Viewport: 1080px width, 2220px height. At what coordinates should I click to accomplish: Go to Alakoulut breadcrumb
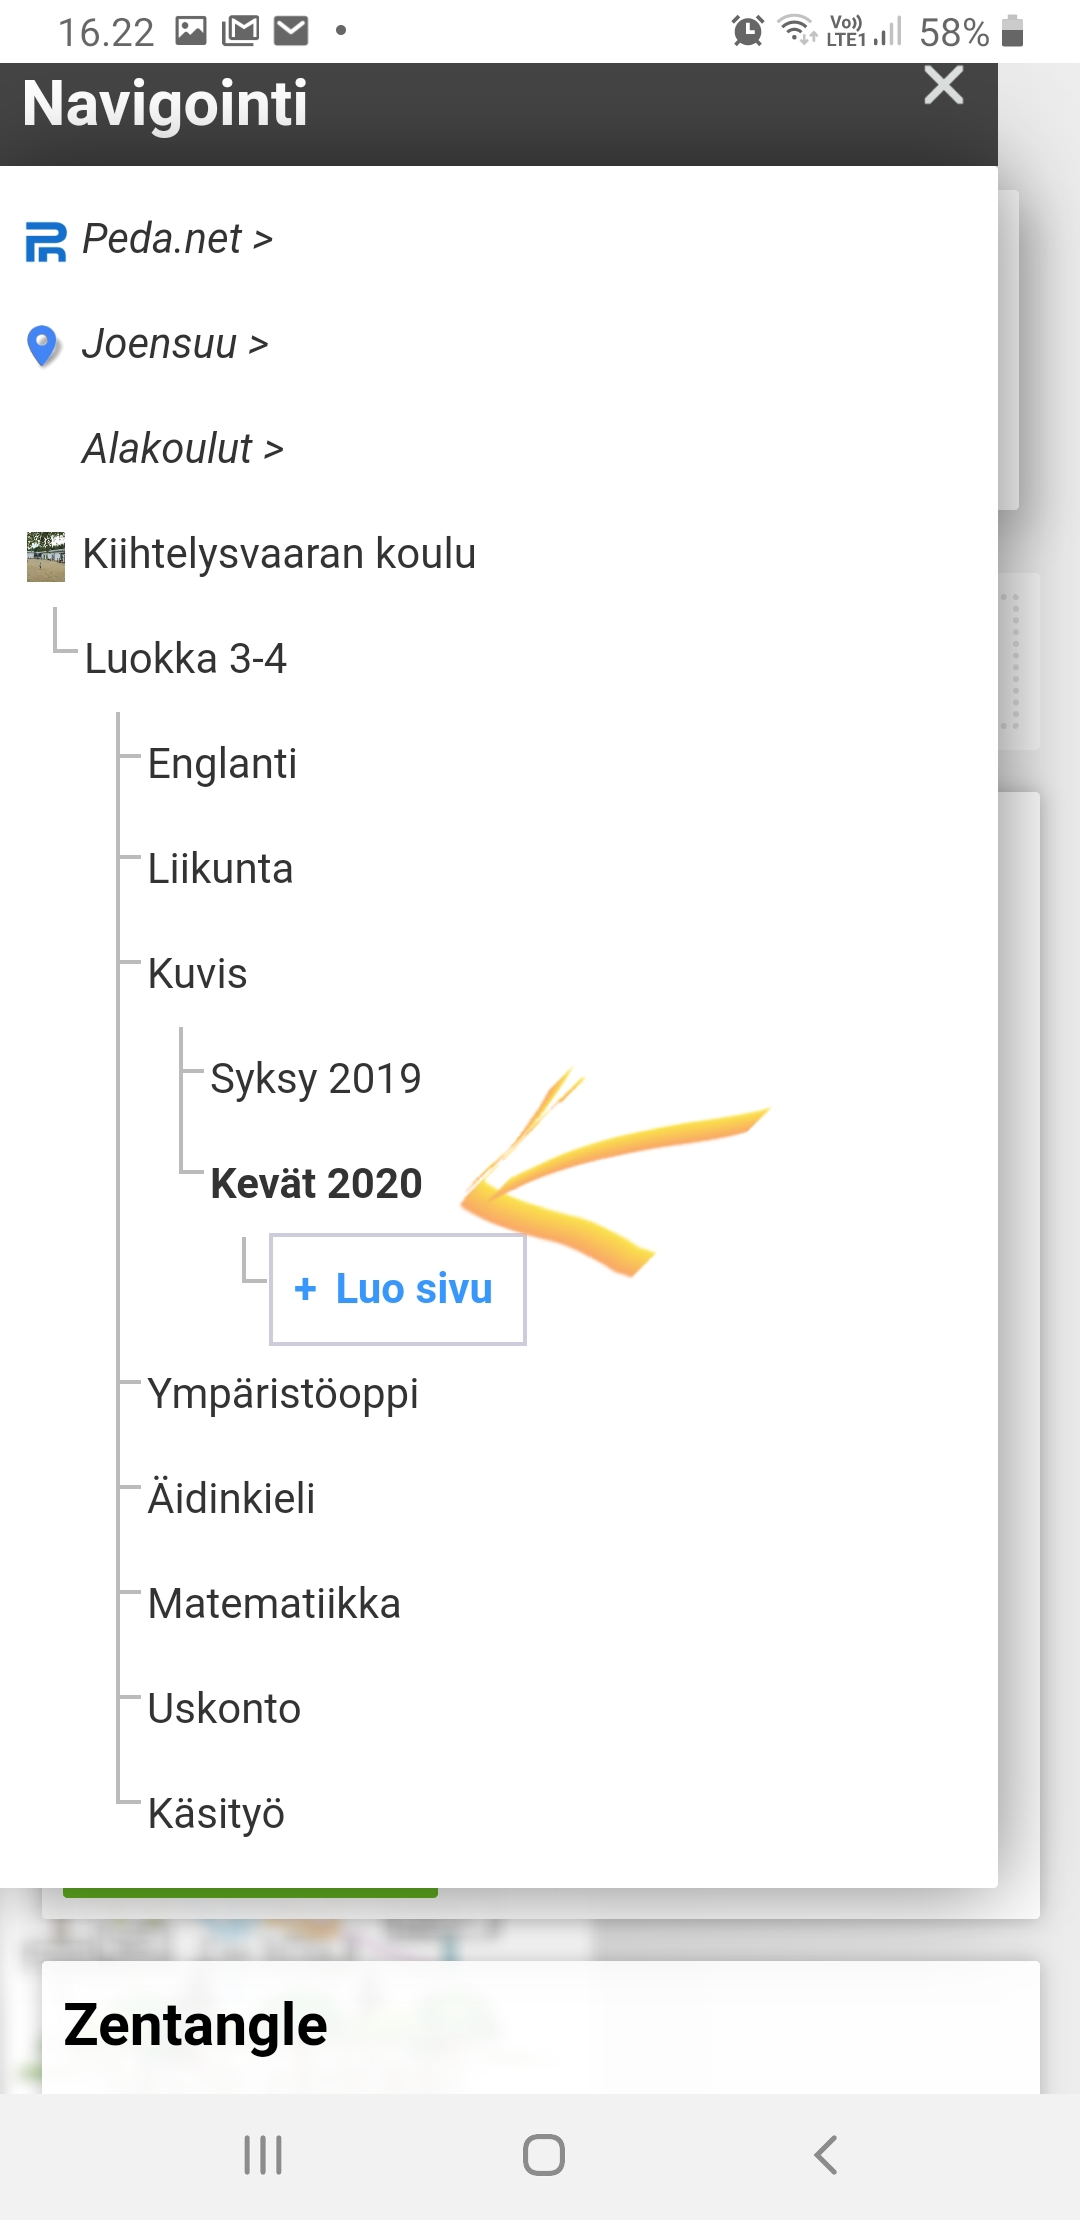183,450
